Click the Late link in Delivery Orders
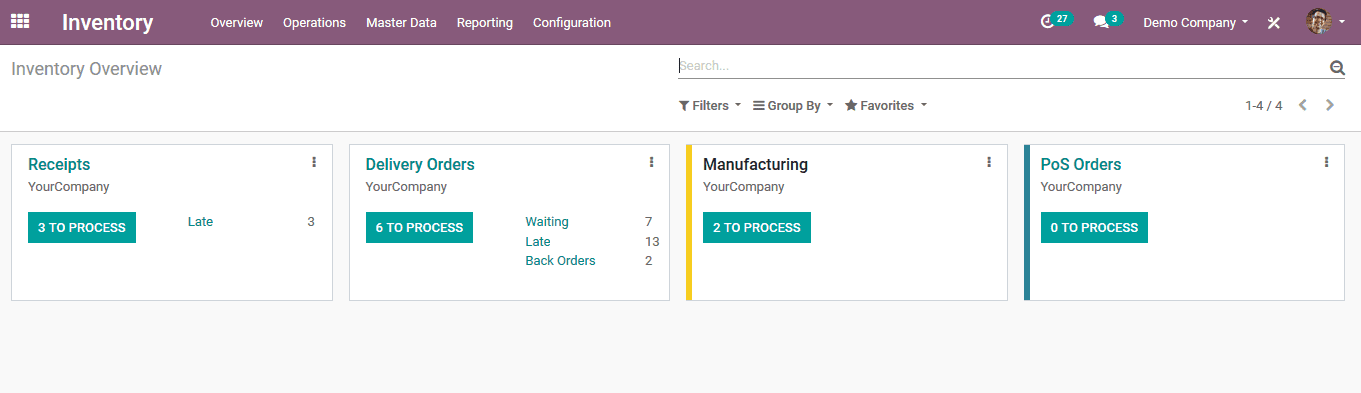The height and width of the screenshot is (393, 1361). [x=538, y=242]
